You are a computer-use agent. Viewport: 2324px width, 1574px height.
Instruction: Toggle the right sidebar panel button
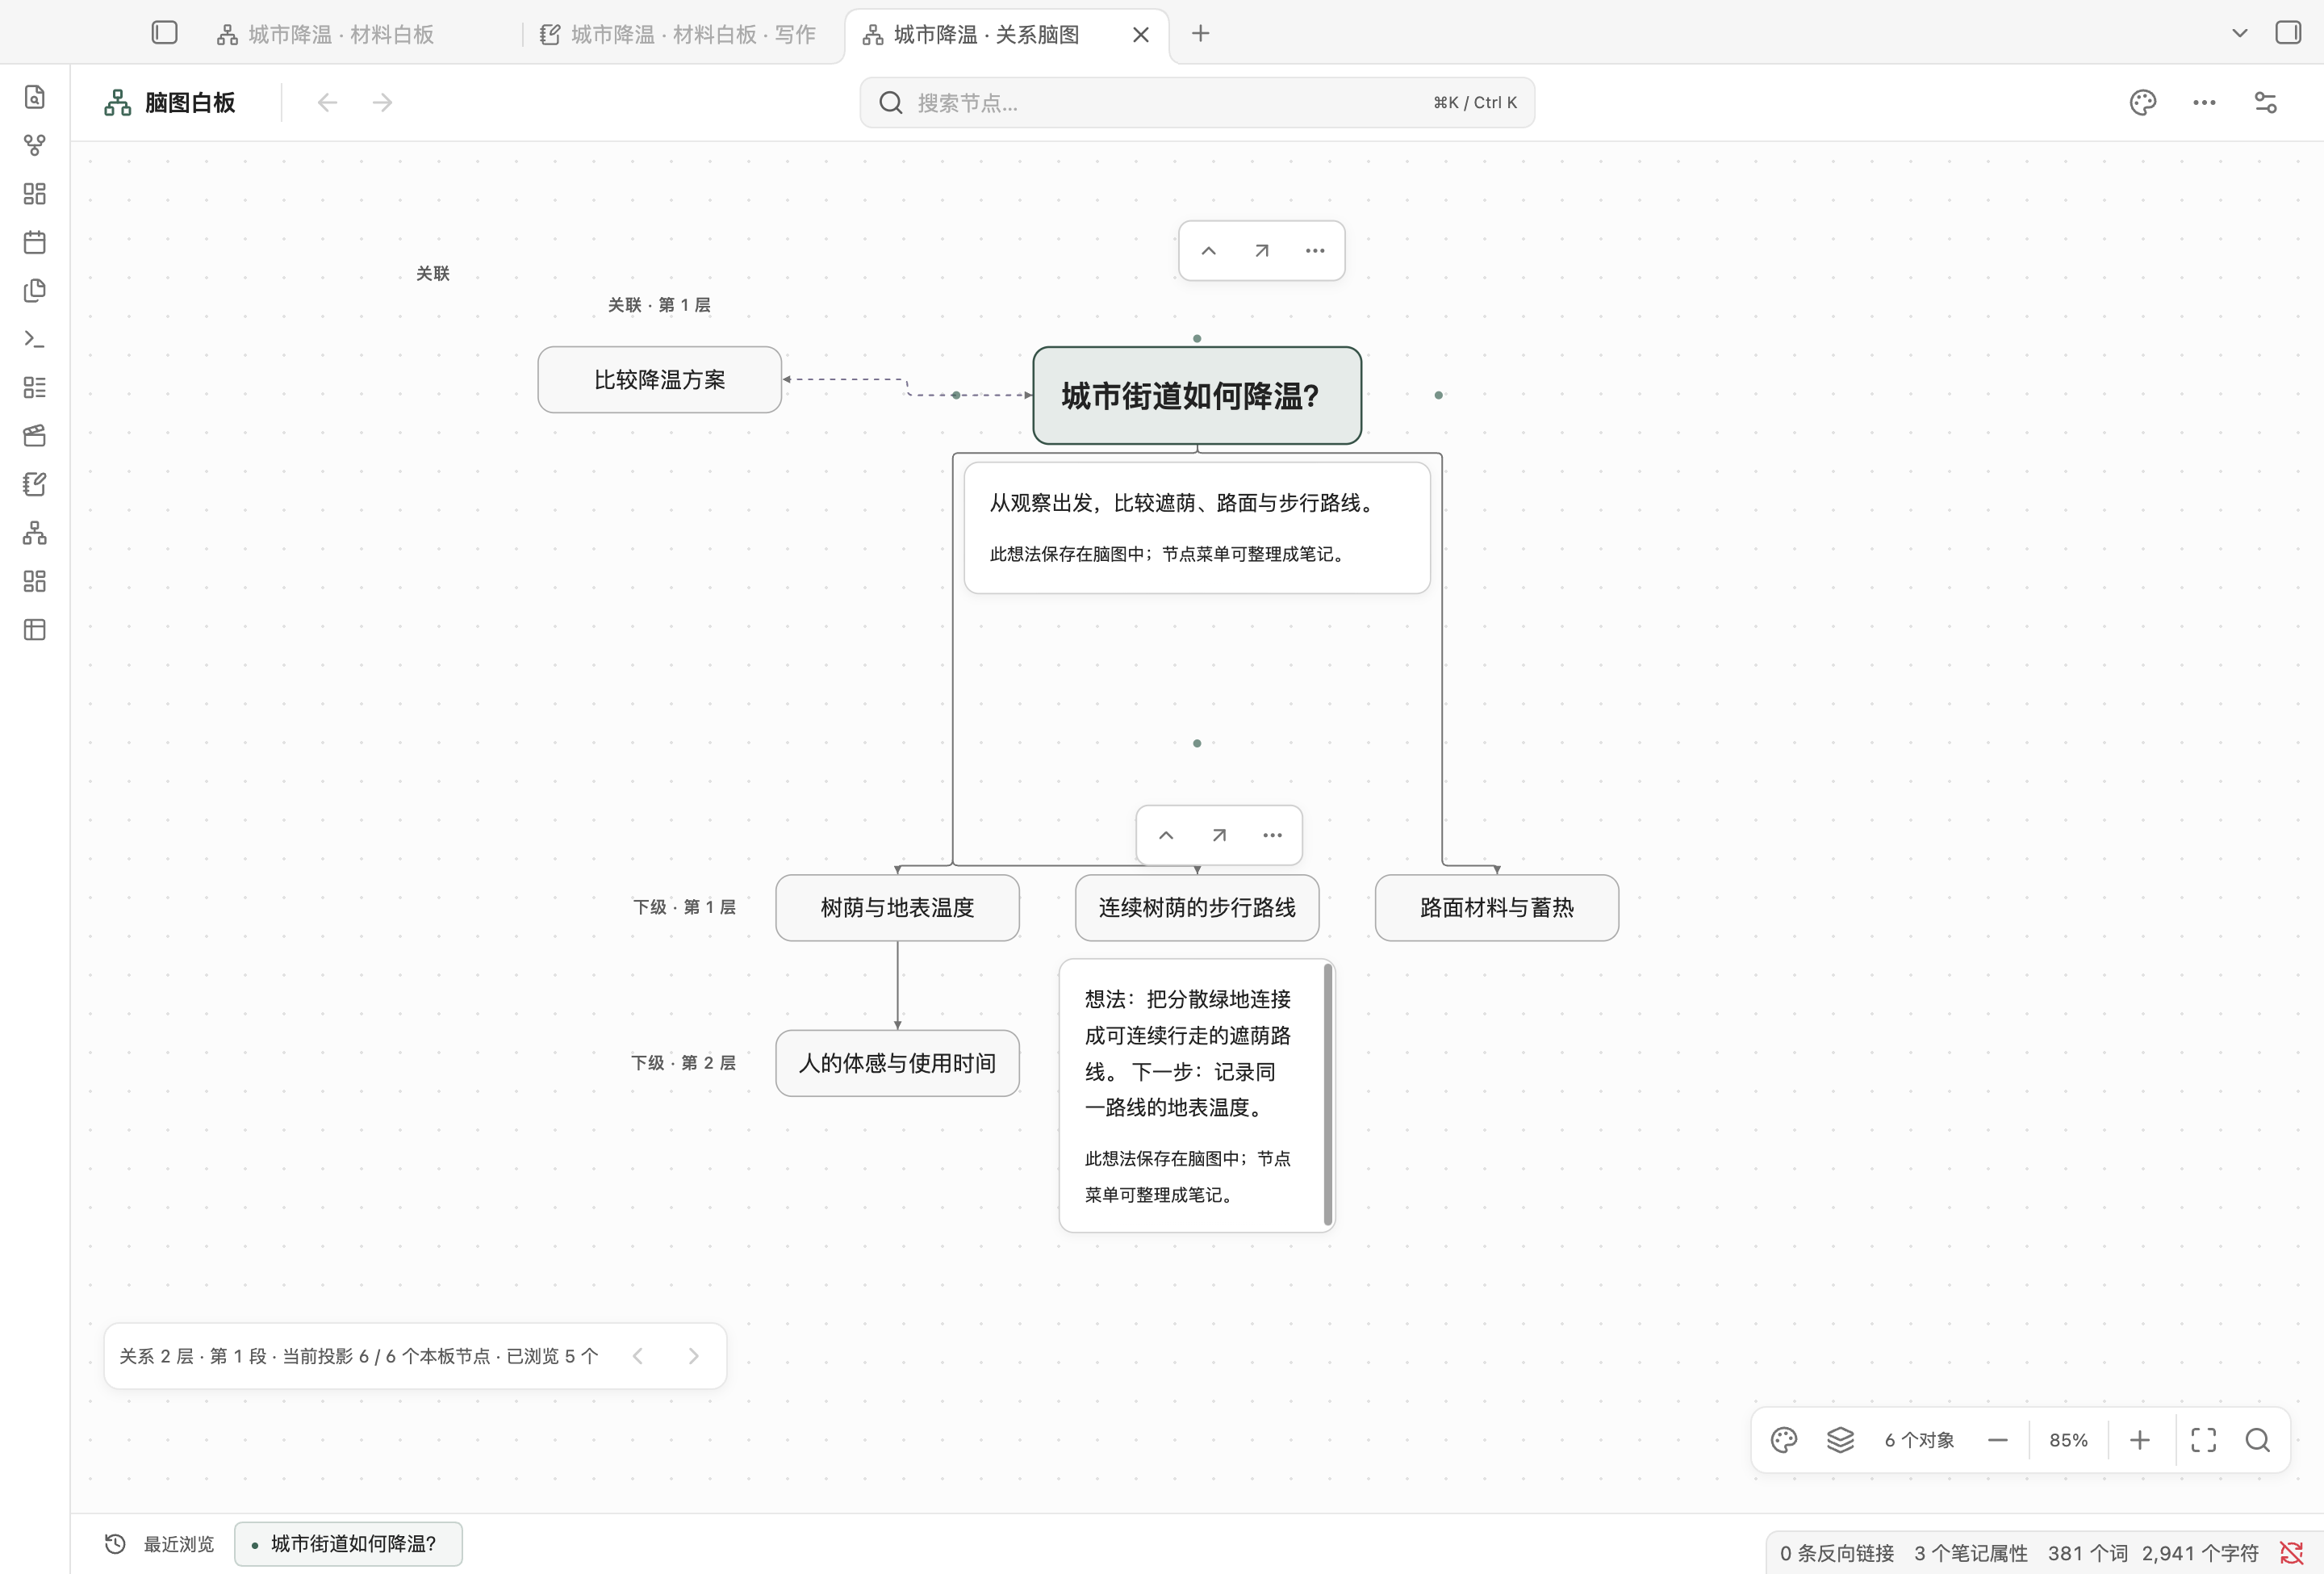pyautogui.click(x=2288, y=33)
